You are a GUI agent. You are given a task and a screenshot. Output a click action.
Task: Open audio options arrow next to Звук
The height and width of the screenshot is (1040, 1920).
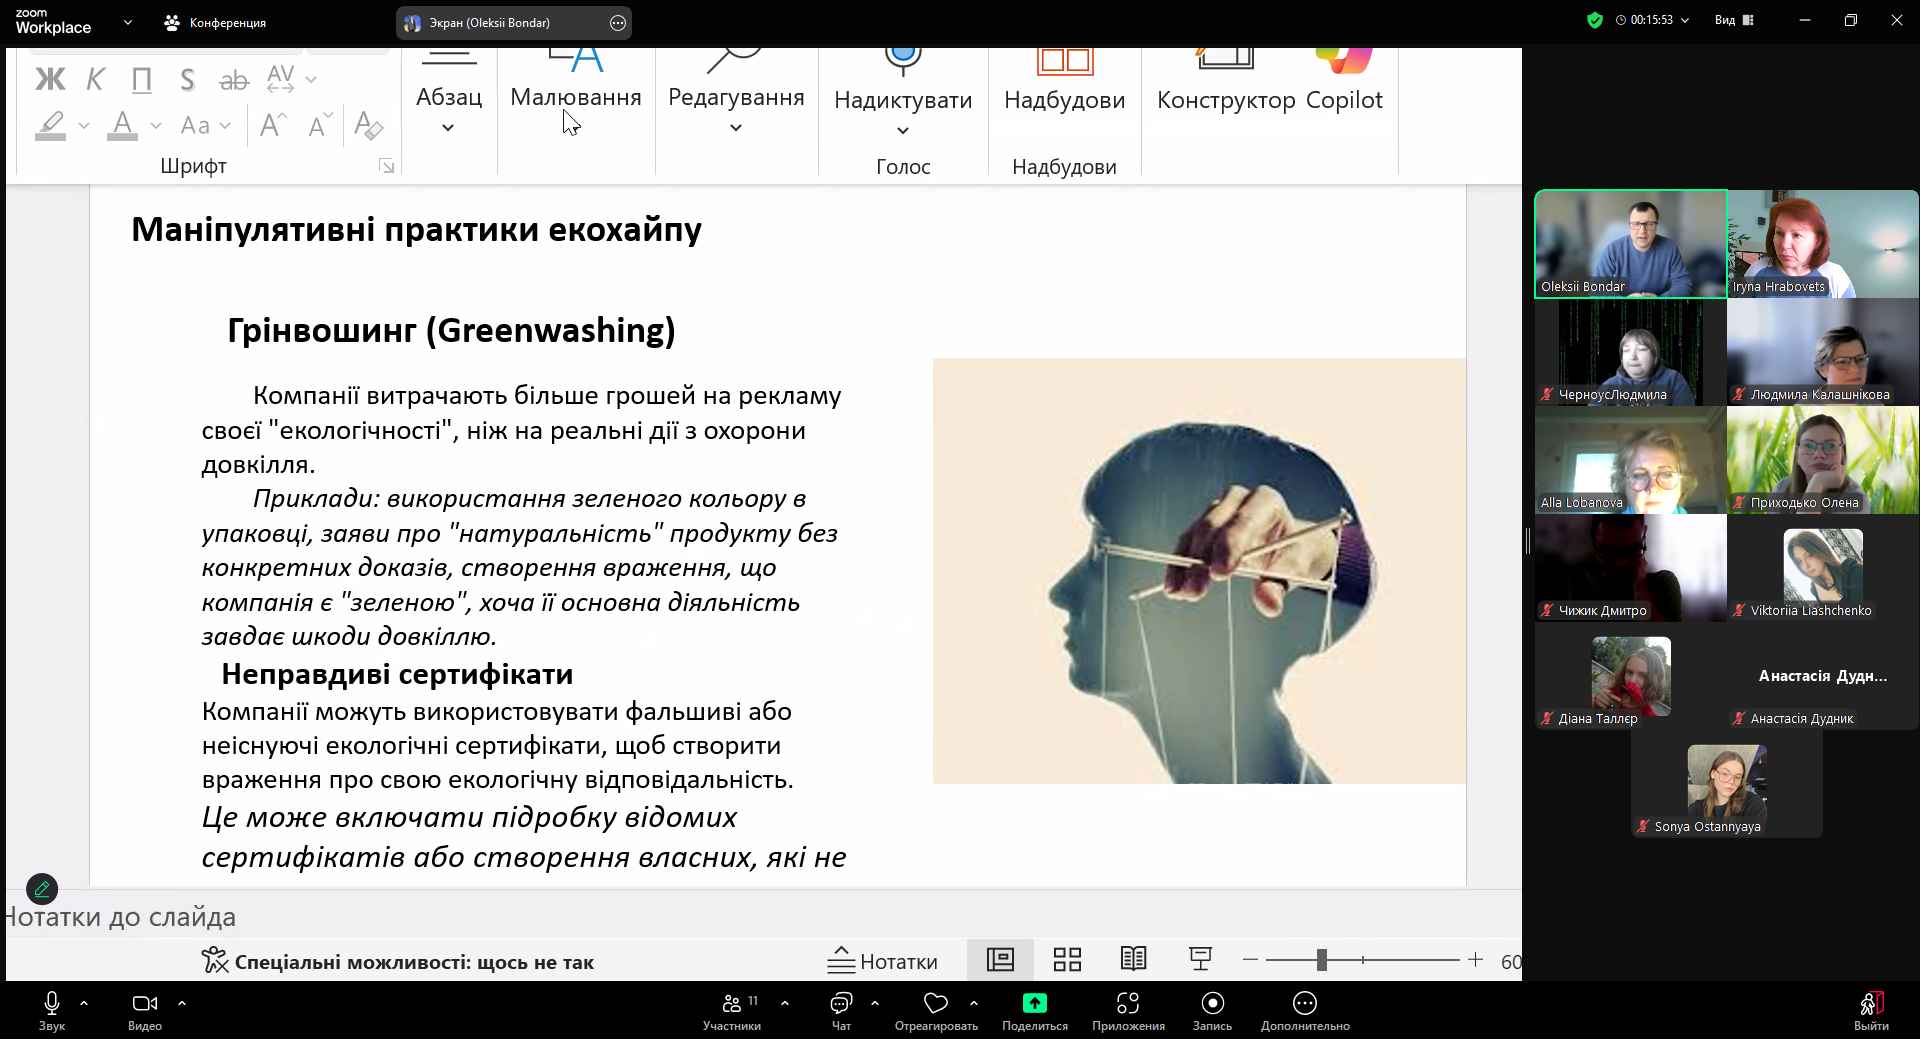point(84,1002)
